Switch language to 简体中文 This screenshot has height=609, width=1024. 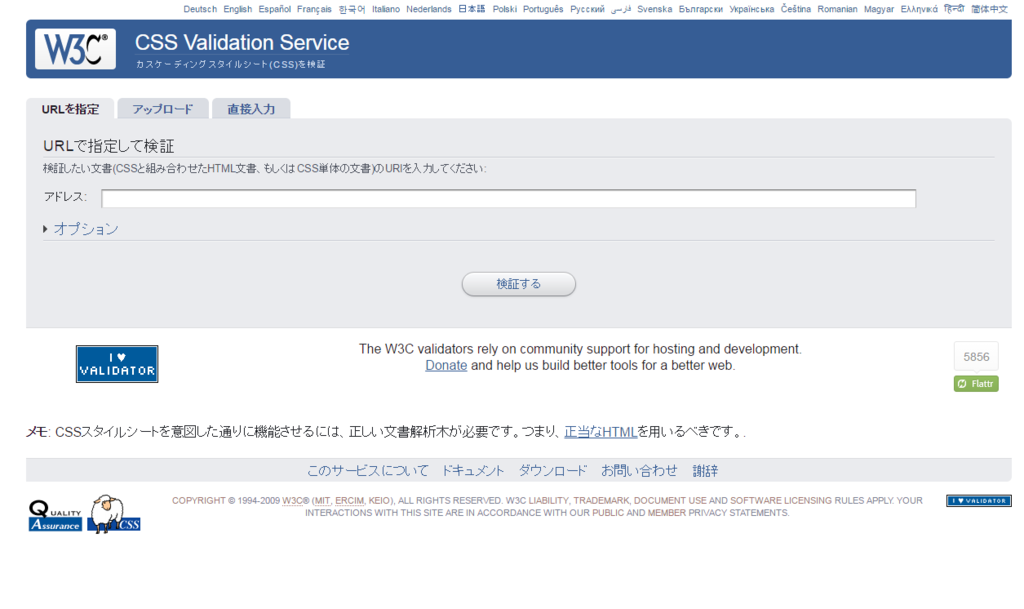(989, 9)
